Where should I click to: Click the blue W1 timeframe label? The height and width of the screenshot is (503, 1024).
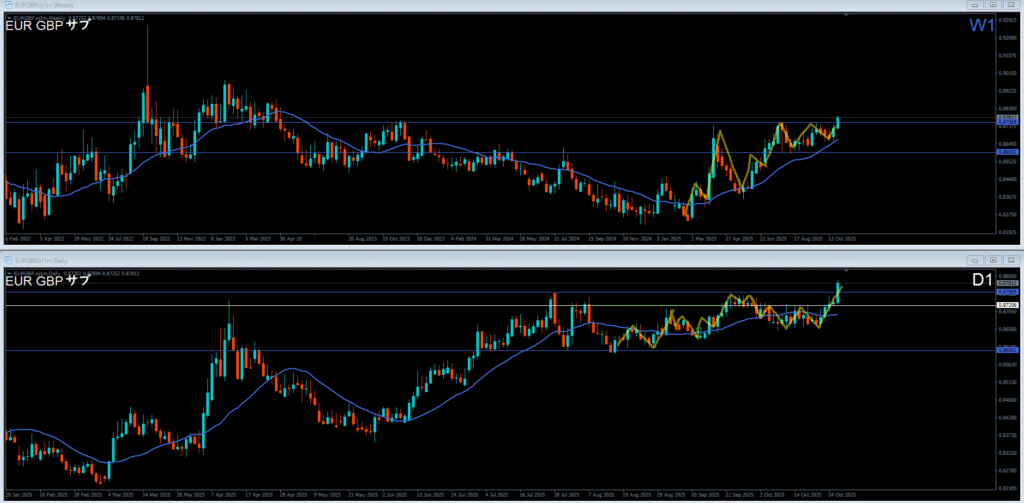click(981, 26)
